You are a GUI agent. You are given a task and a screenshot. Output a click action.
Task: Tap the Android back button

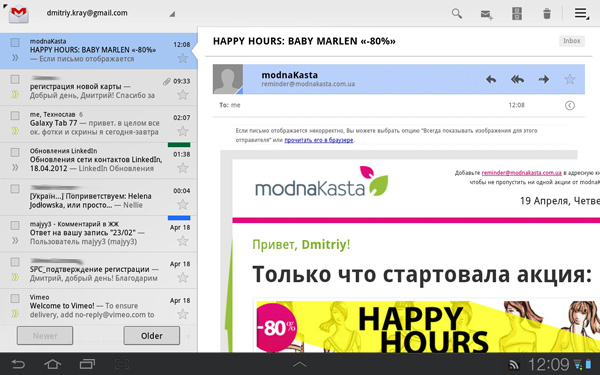(x=18, y=364)
